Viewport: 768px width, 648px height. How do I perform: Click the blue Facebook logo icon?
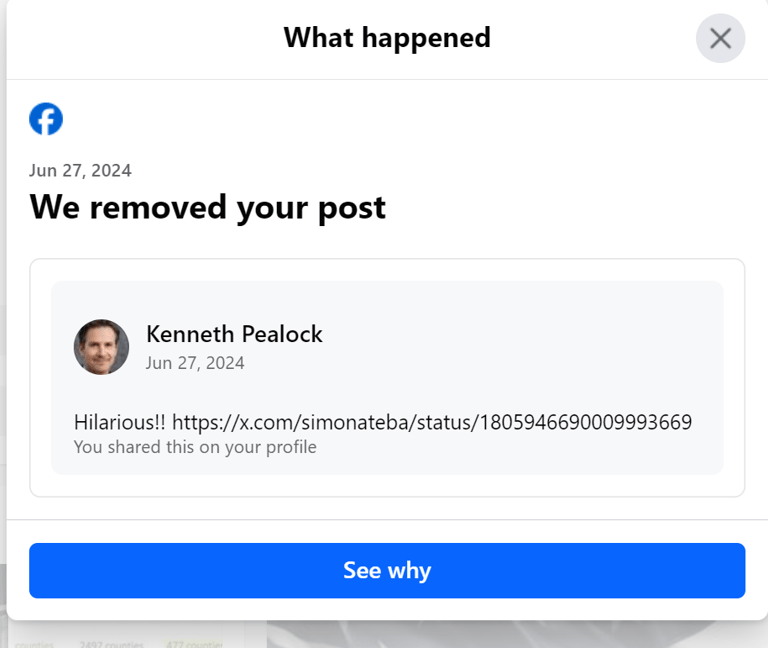[x=46, y=119]
